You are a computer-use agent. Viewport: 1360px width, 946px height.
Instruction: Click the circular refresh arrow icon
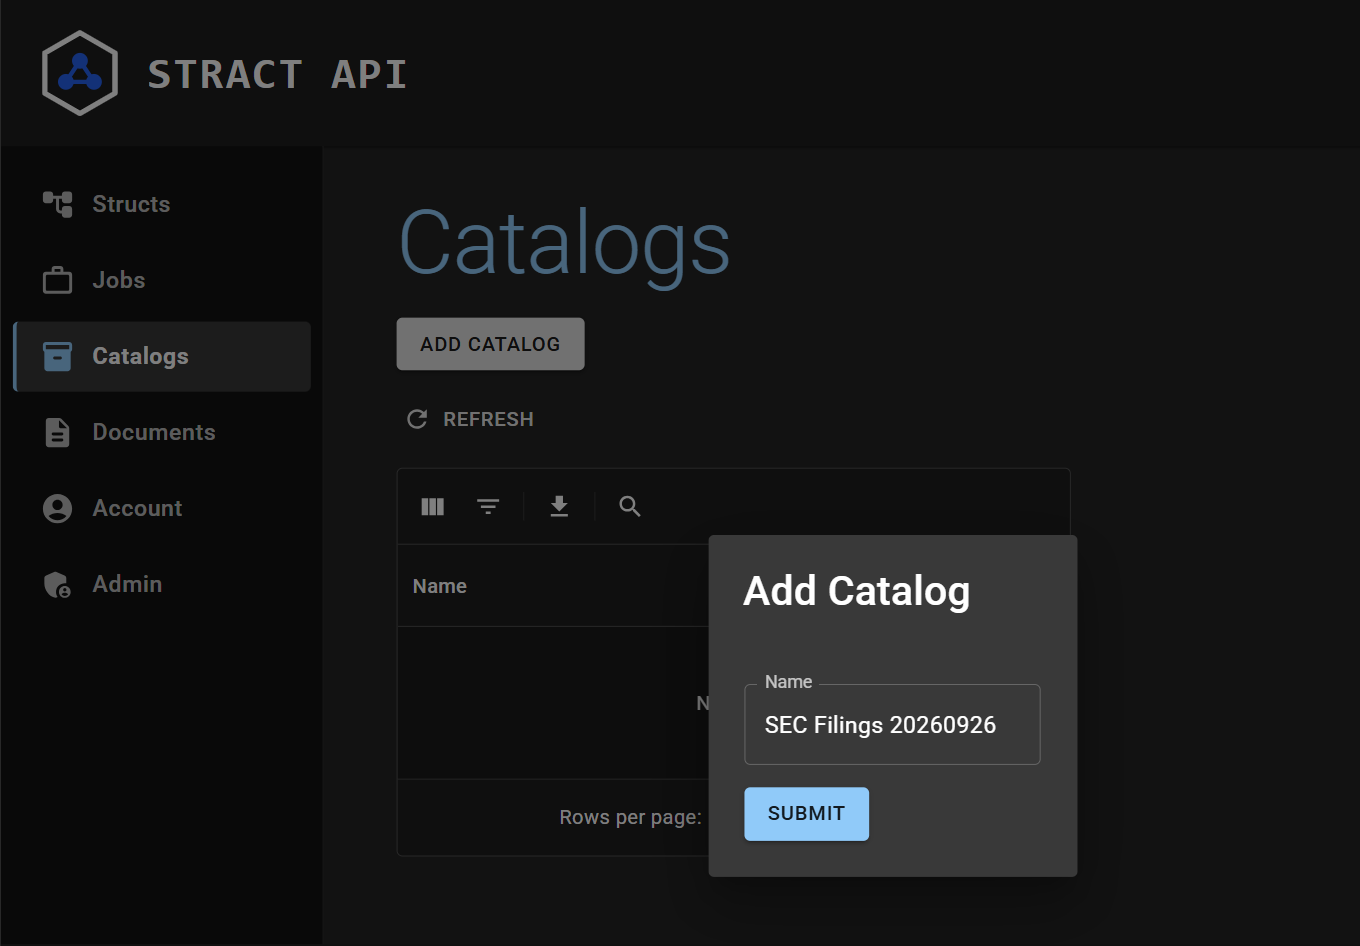(x=417, y=419)
